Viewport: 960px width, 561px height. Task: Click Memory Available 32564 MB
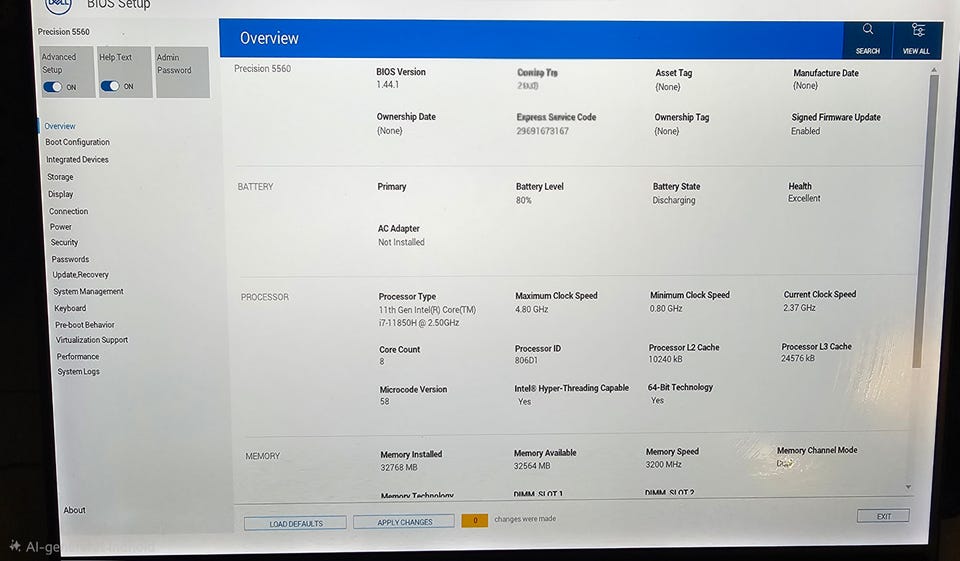[x=532, y=466]
